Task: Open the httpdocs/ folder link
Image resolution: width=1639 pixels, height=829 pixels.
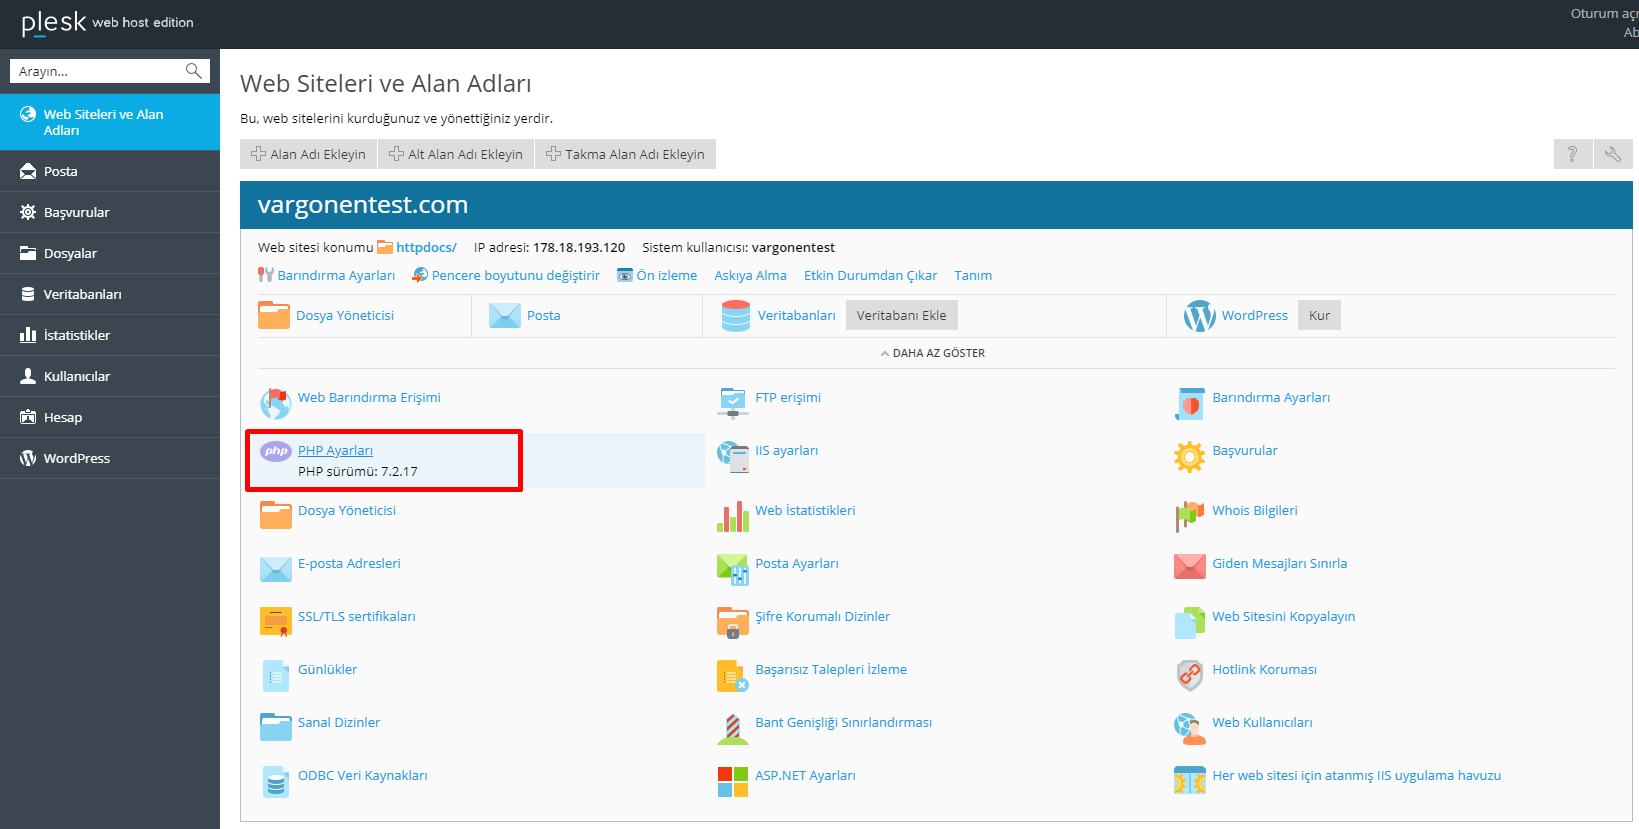Action: tap(426, 247)
